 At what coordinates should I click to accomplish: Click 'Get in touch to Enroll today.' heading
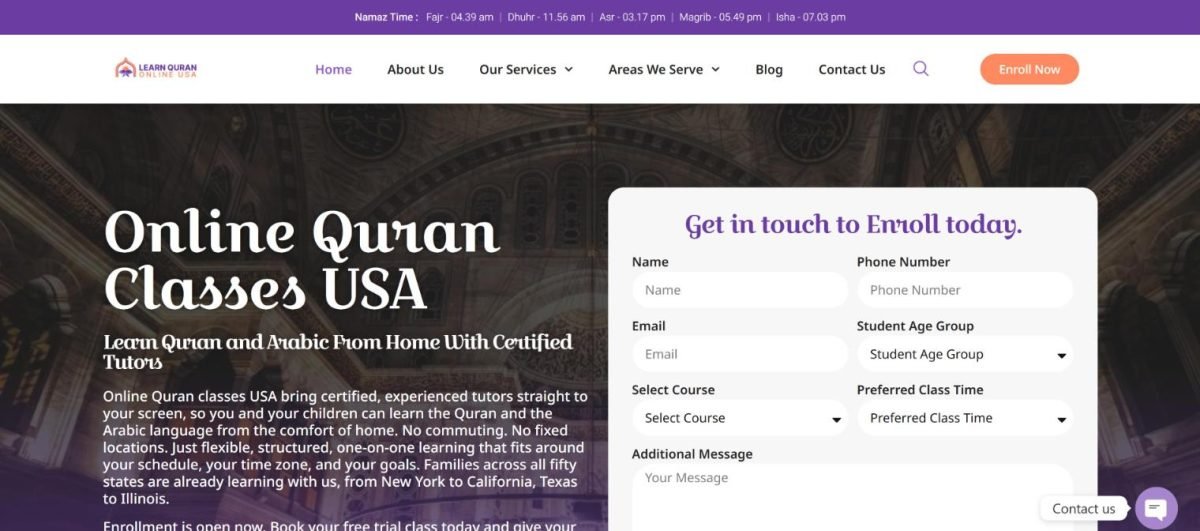coord(853,224)
